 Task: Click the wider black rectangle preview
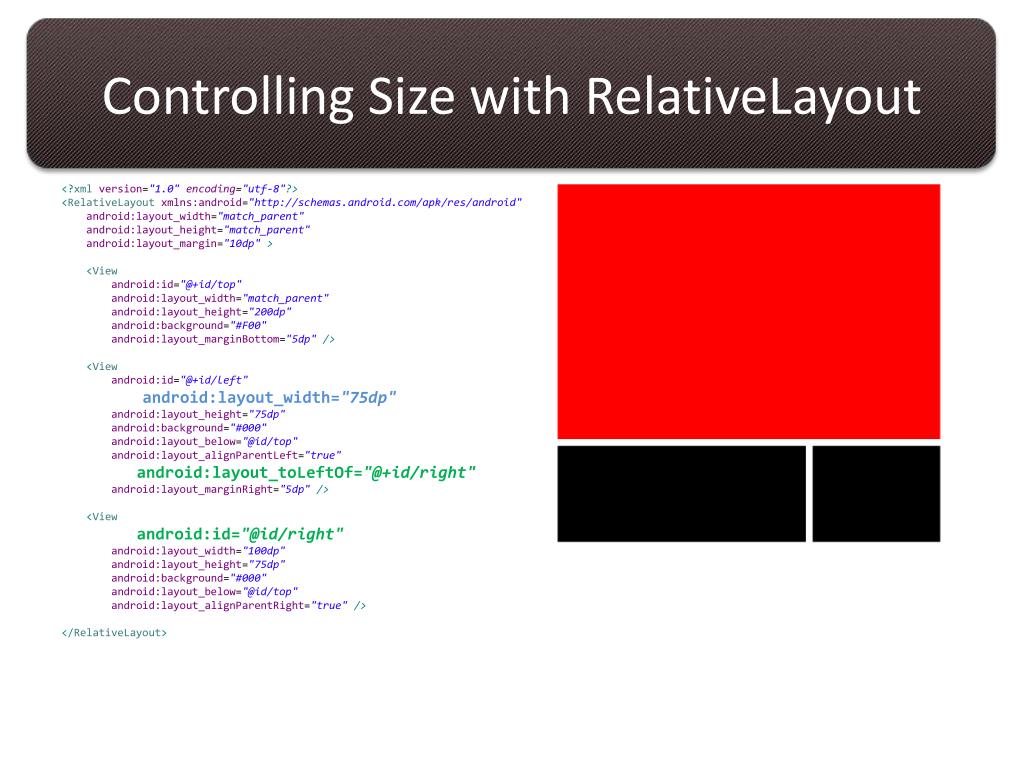(x=681, y=494)
